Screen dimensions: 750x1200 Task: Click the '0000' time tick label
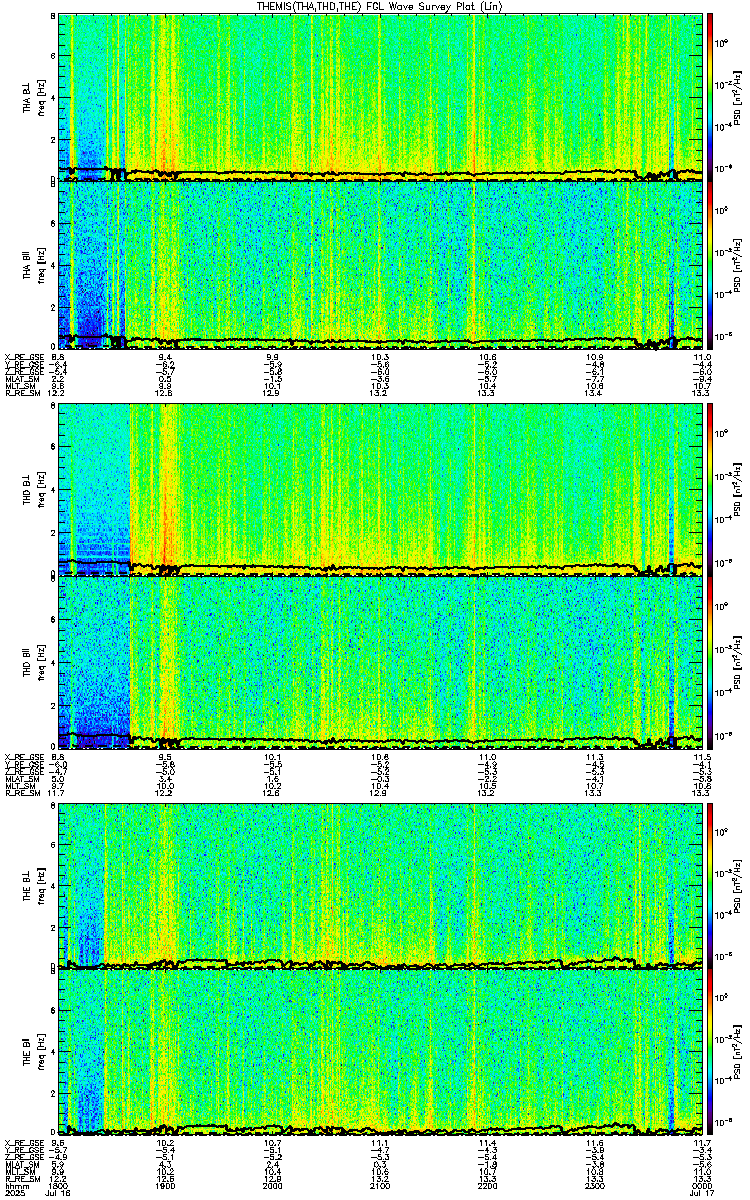click(700, 1185)
